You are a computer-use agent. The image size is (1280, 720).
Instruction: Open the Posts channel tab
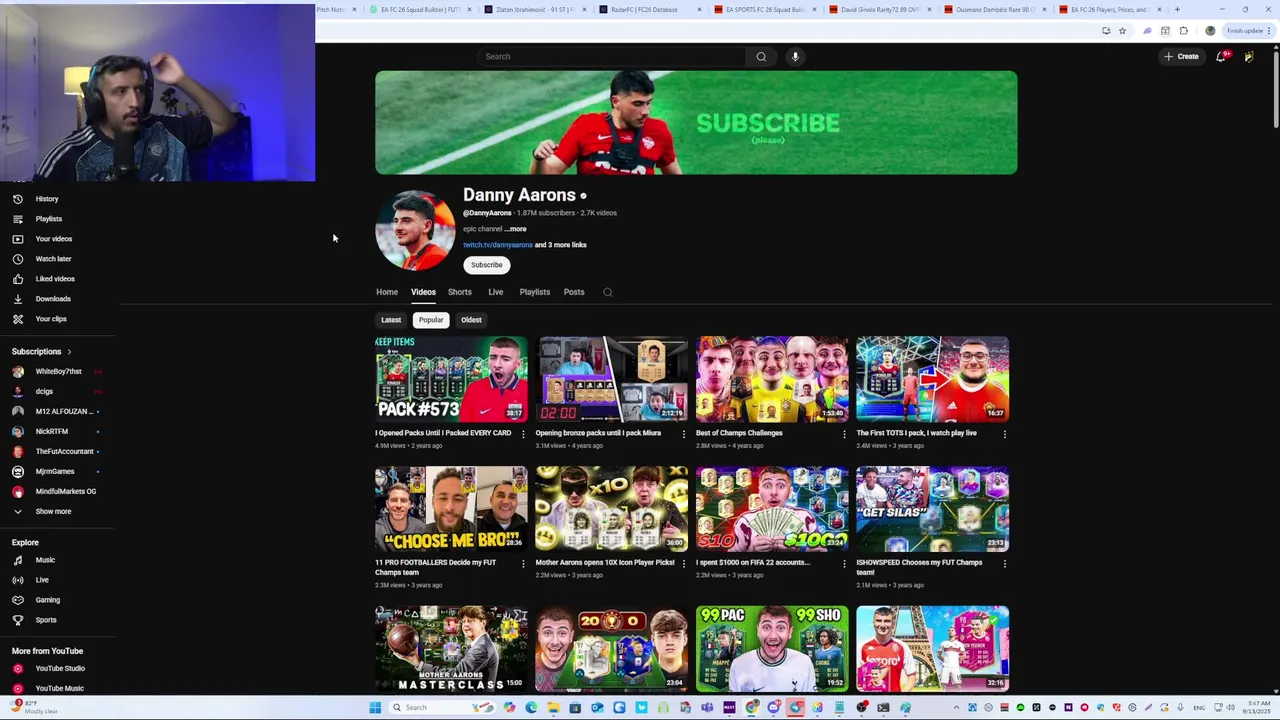coord(574,292)
